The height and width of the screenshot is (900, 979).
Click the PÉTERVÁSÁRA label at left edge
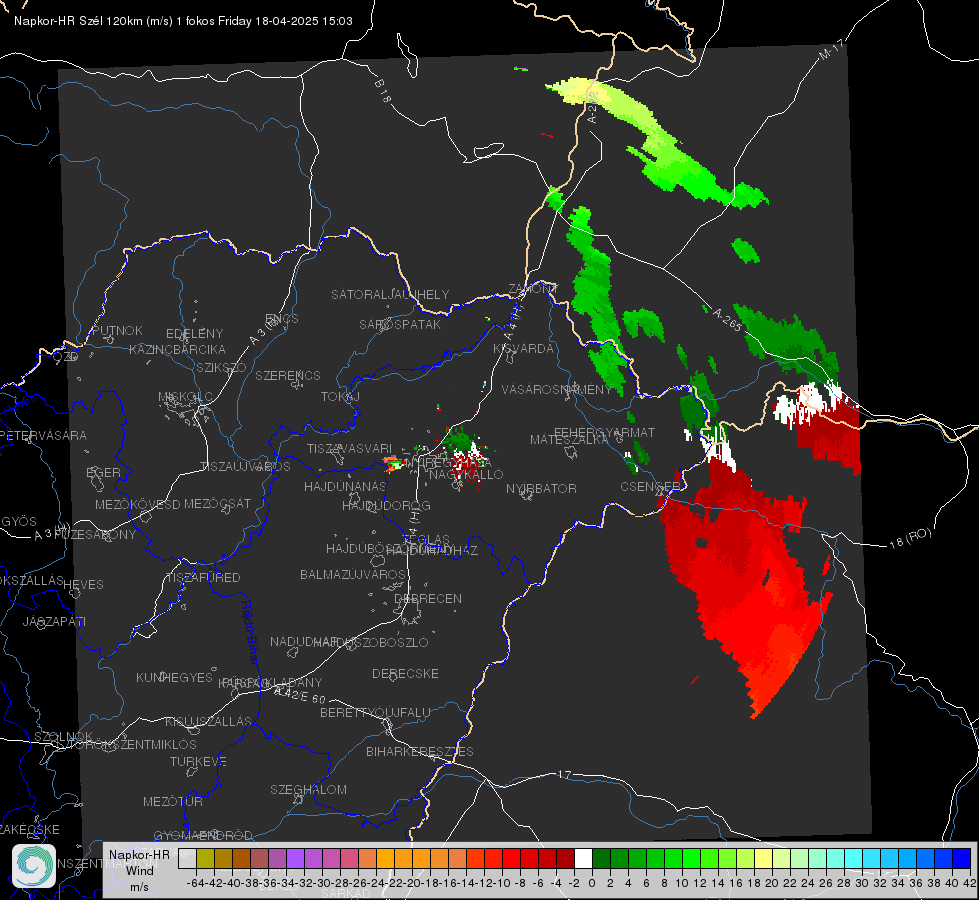click(44, 435)
